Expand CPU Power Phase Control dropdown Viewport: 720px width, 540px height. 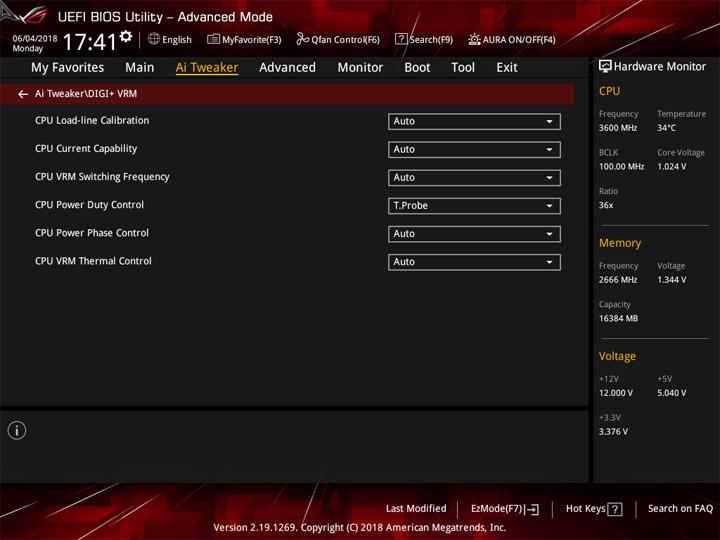coord(474,234)
